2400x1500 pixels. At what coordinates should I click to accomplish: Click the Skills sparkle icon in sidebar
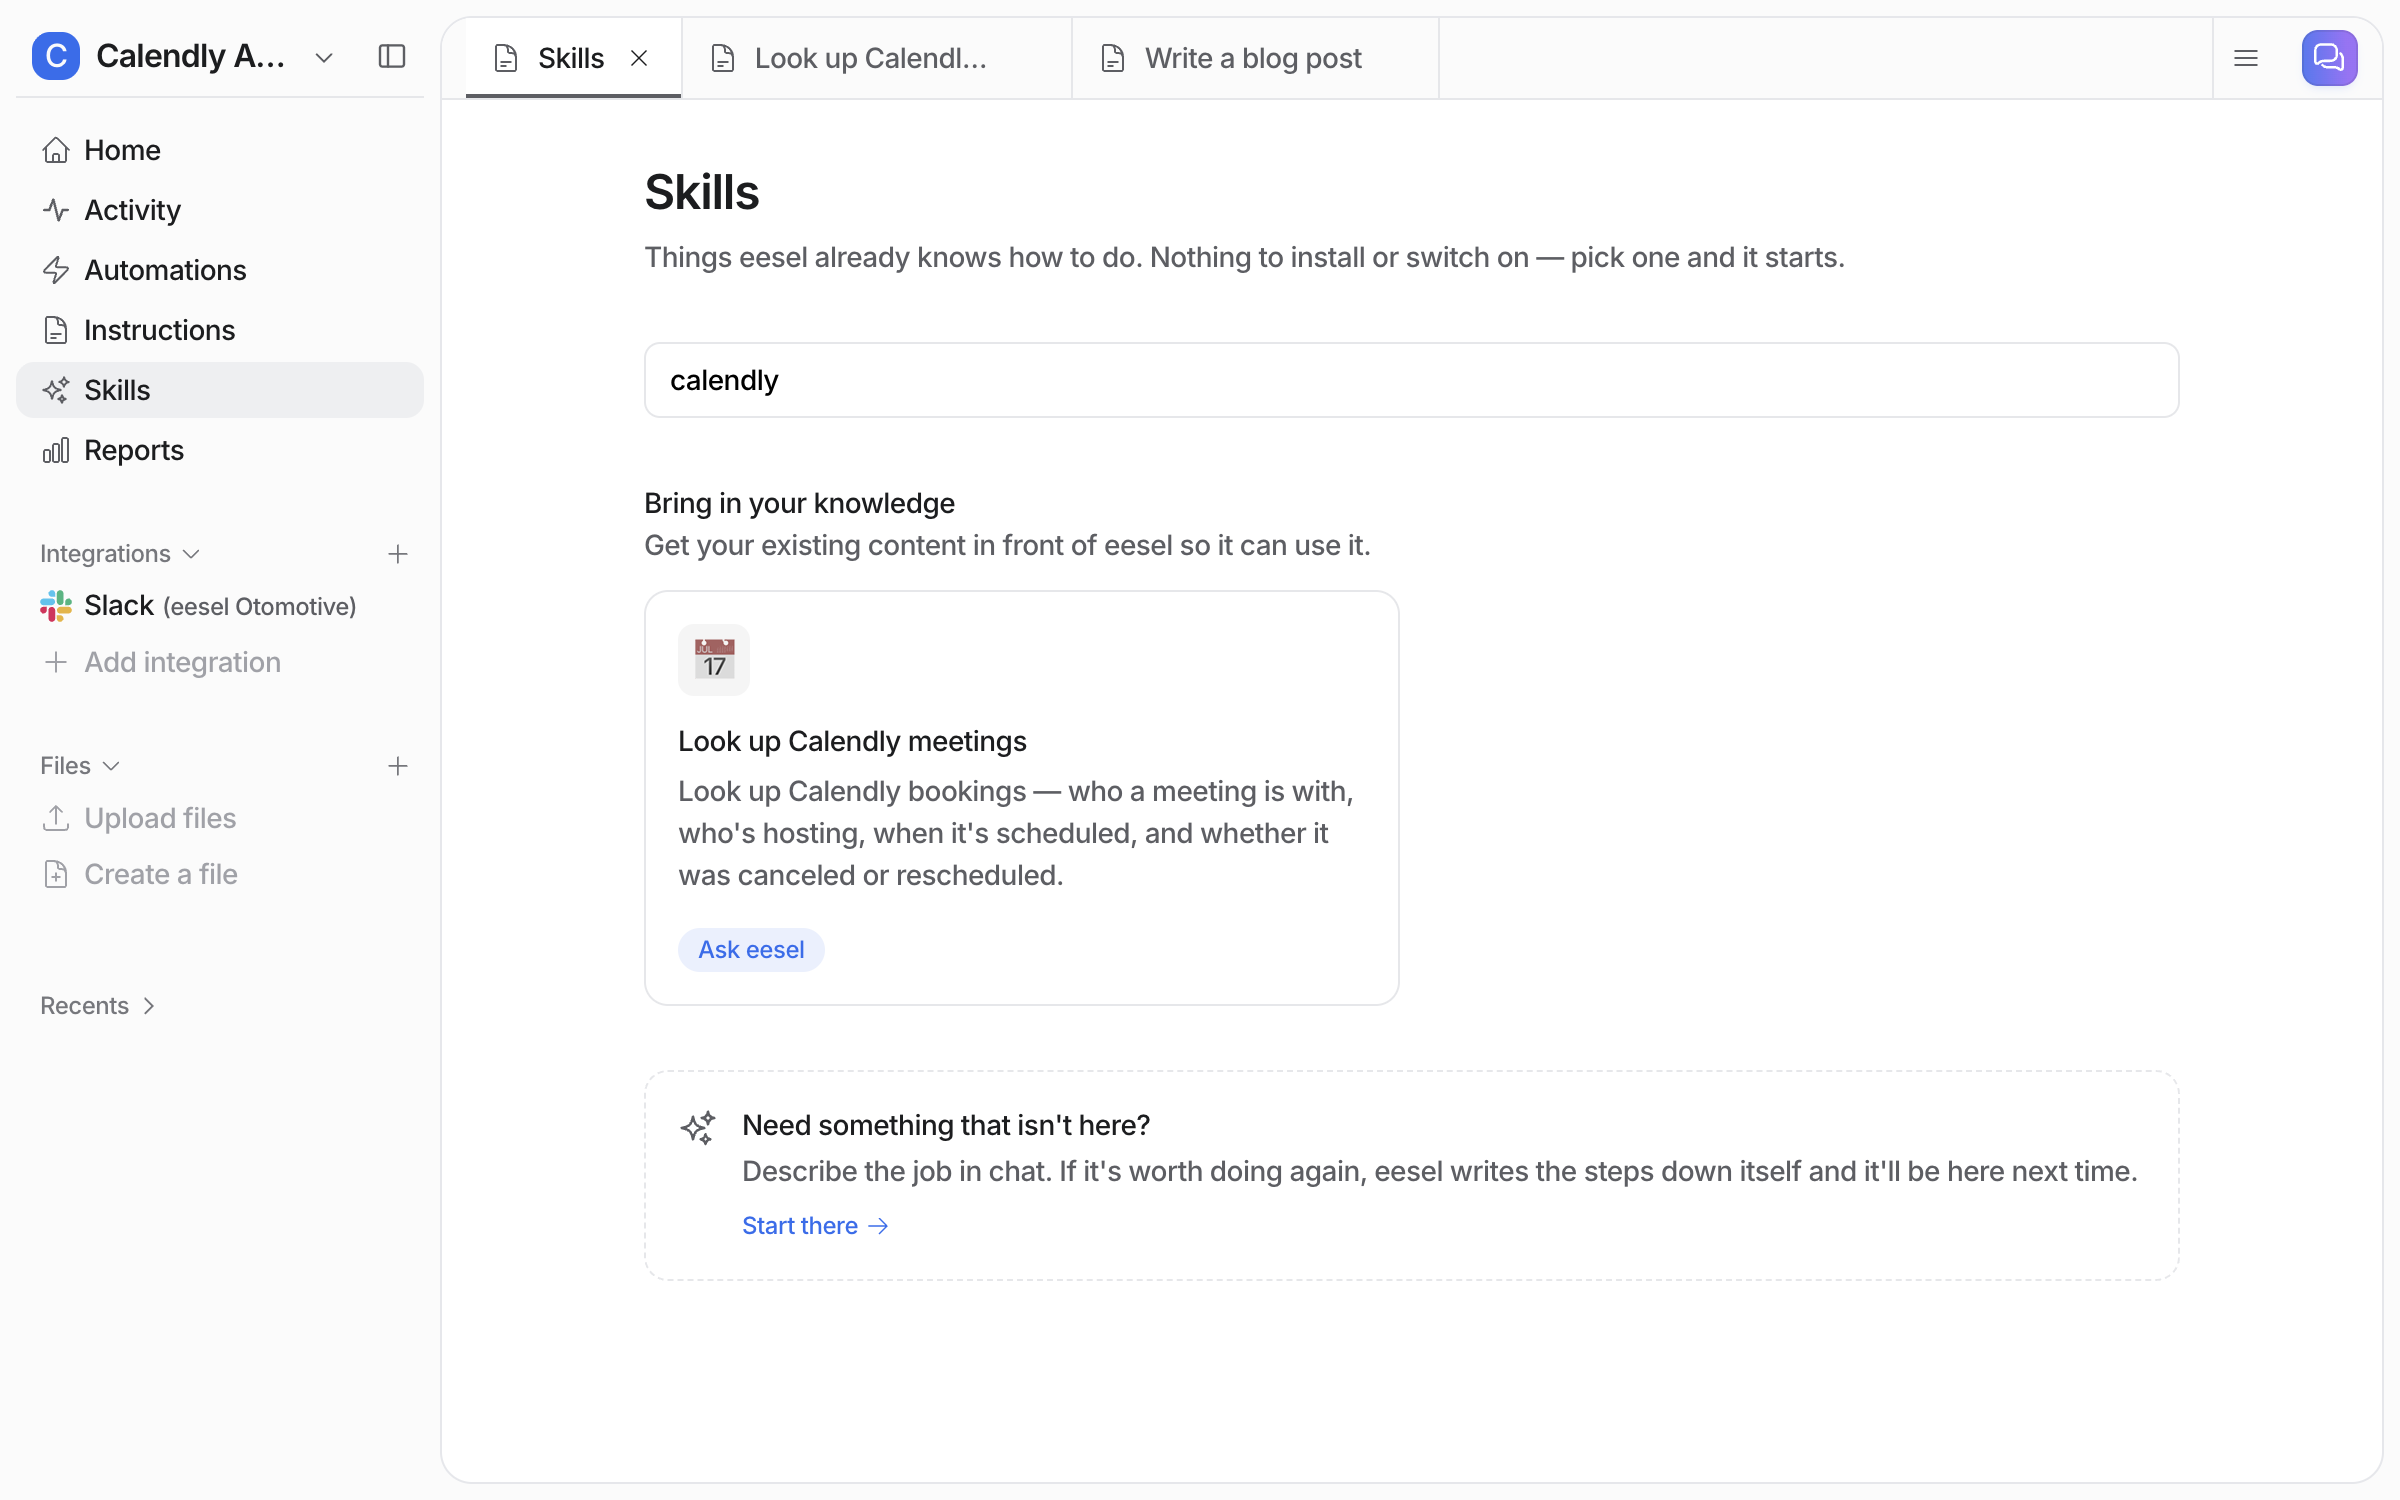(56, 390)
